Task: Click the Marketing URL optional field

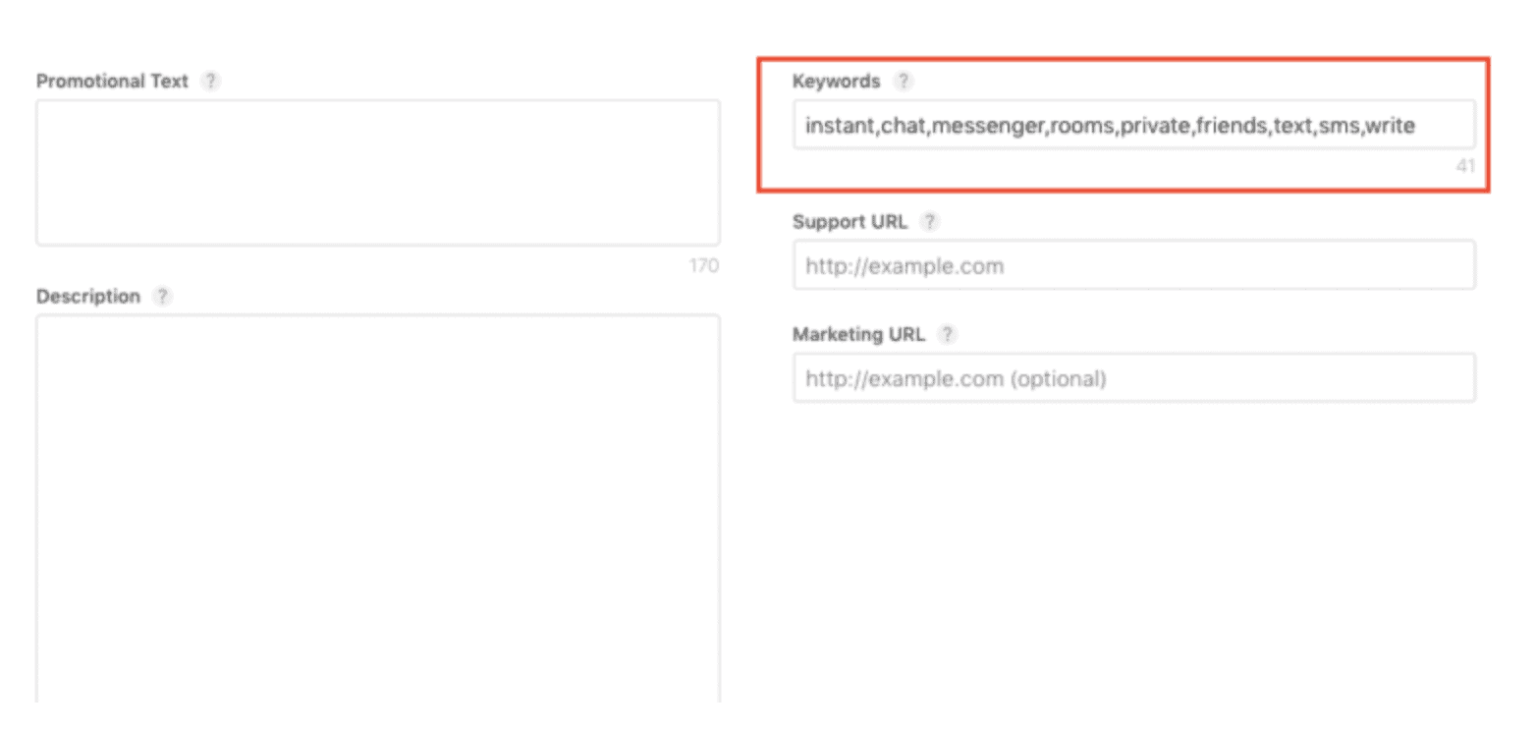Action: pyautogui.click(x=1133, y=378)
